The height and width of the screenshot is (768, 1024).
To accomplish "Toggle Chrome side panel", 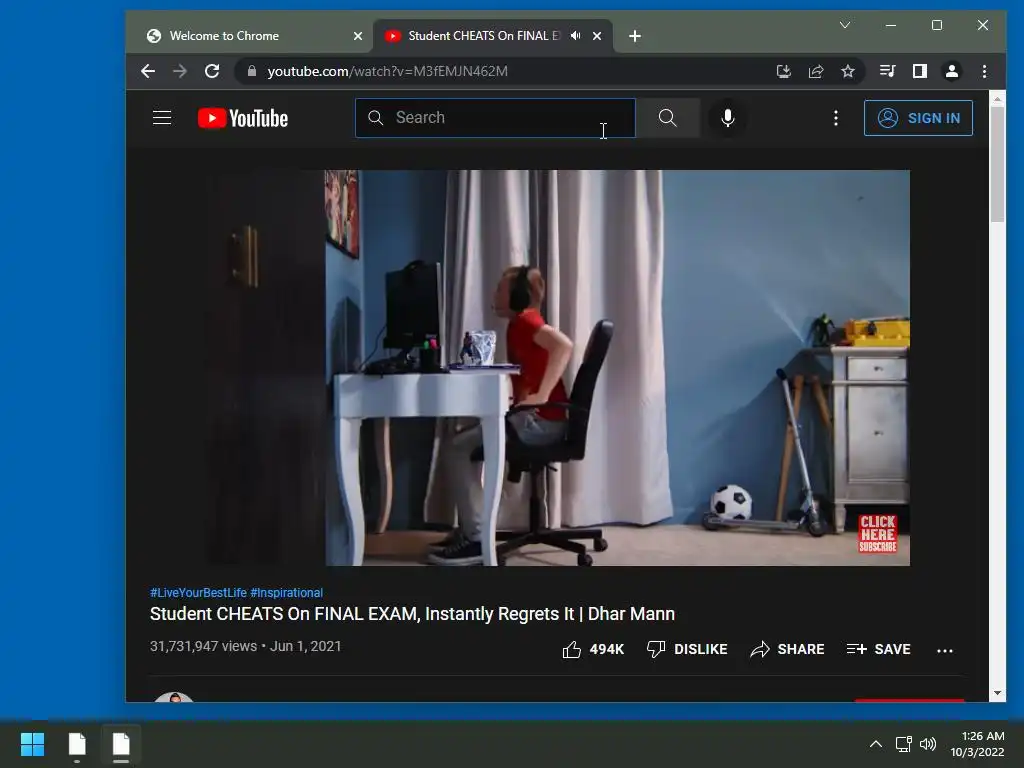I will (x=920, y=71).
